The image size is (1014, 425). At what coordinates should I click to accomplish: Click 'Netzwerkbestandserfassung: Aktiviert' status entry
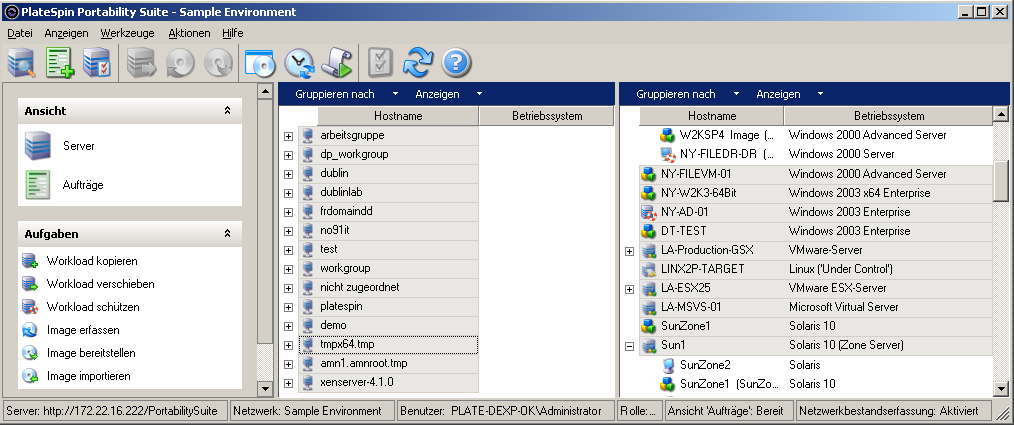point(893,411)
